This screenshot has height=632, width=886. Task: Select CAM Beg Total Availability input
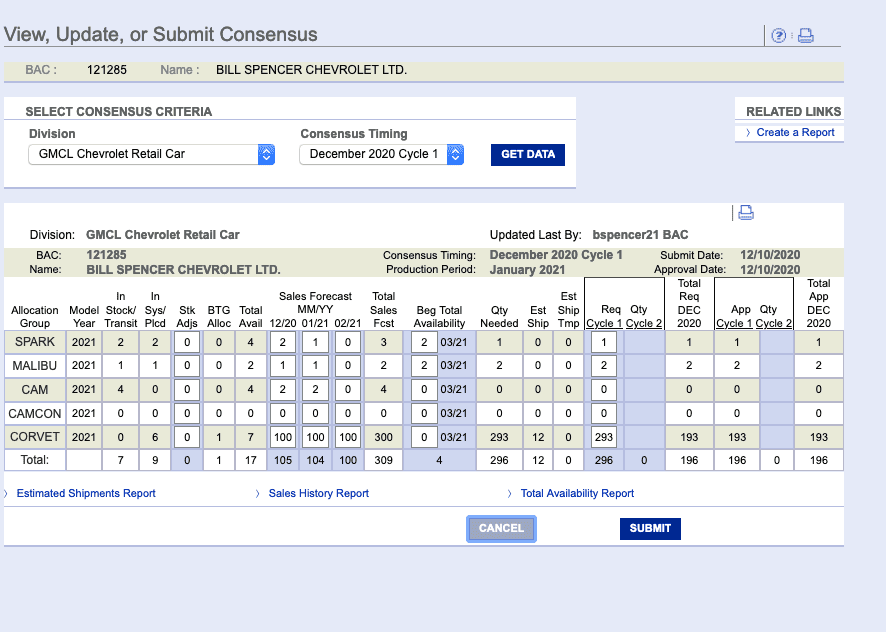pyautogui.click(x=424, y=389)
